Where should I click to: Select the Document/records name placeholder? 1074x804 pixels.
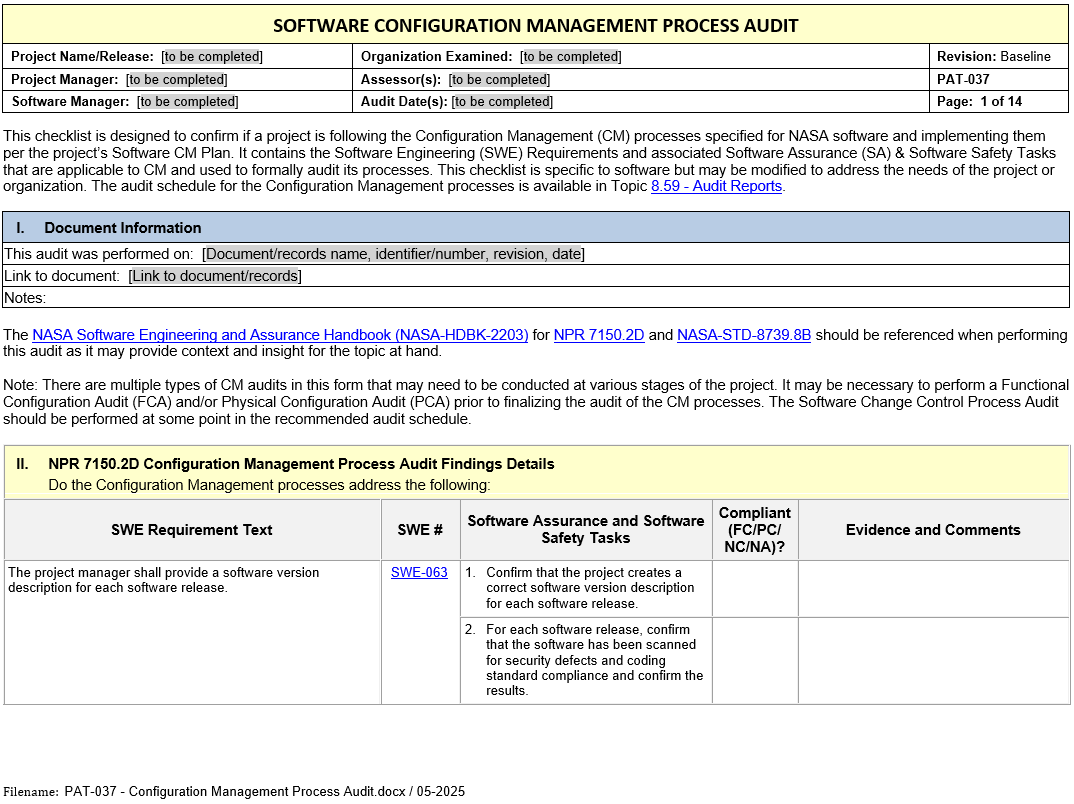point(393,254)
